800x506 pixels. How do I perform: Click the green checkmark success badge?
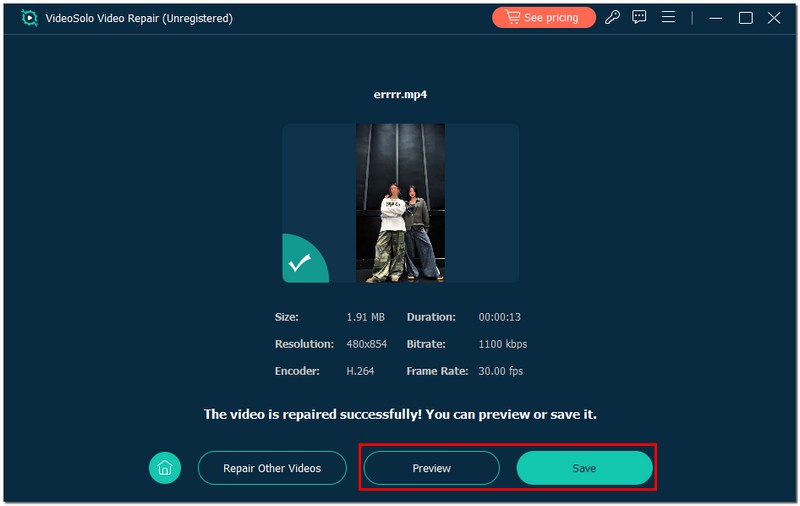click(x=299, y=263)
